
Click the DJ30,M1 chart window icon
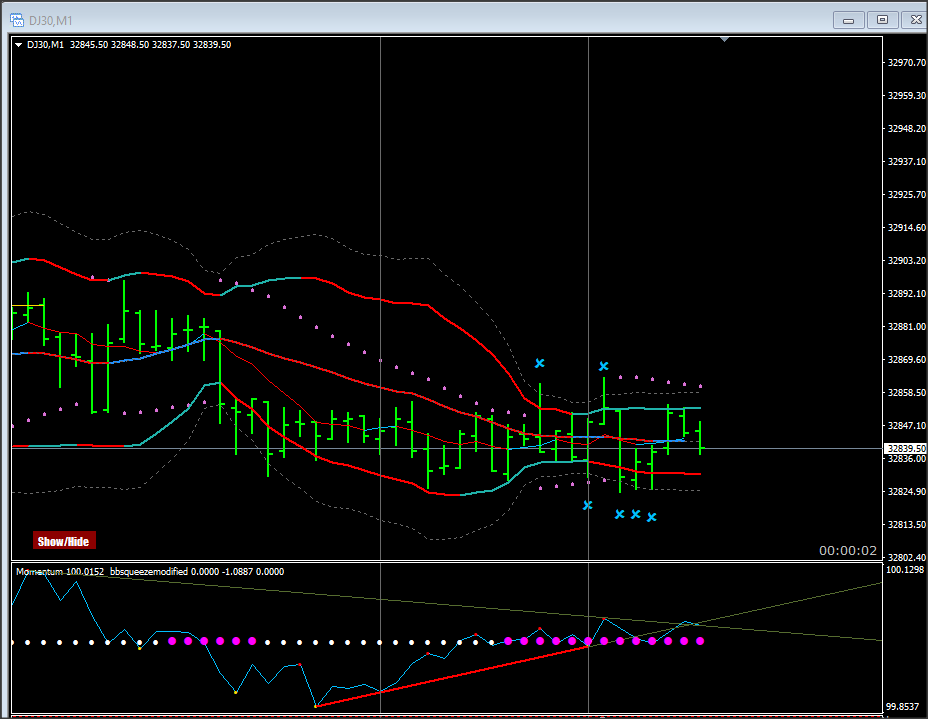[x=17, y=20]
